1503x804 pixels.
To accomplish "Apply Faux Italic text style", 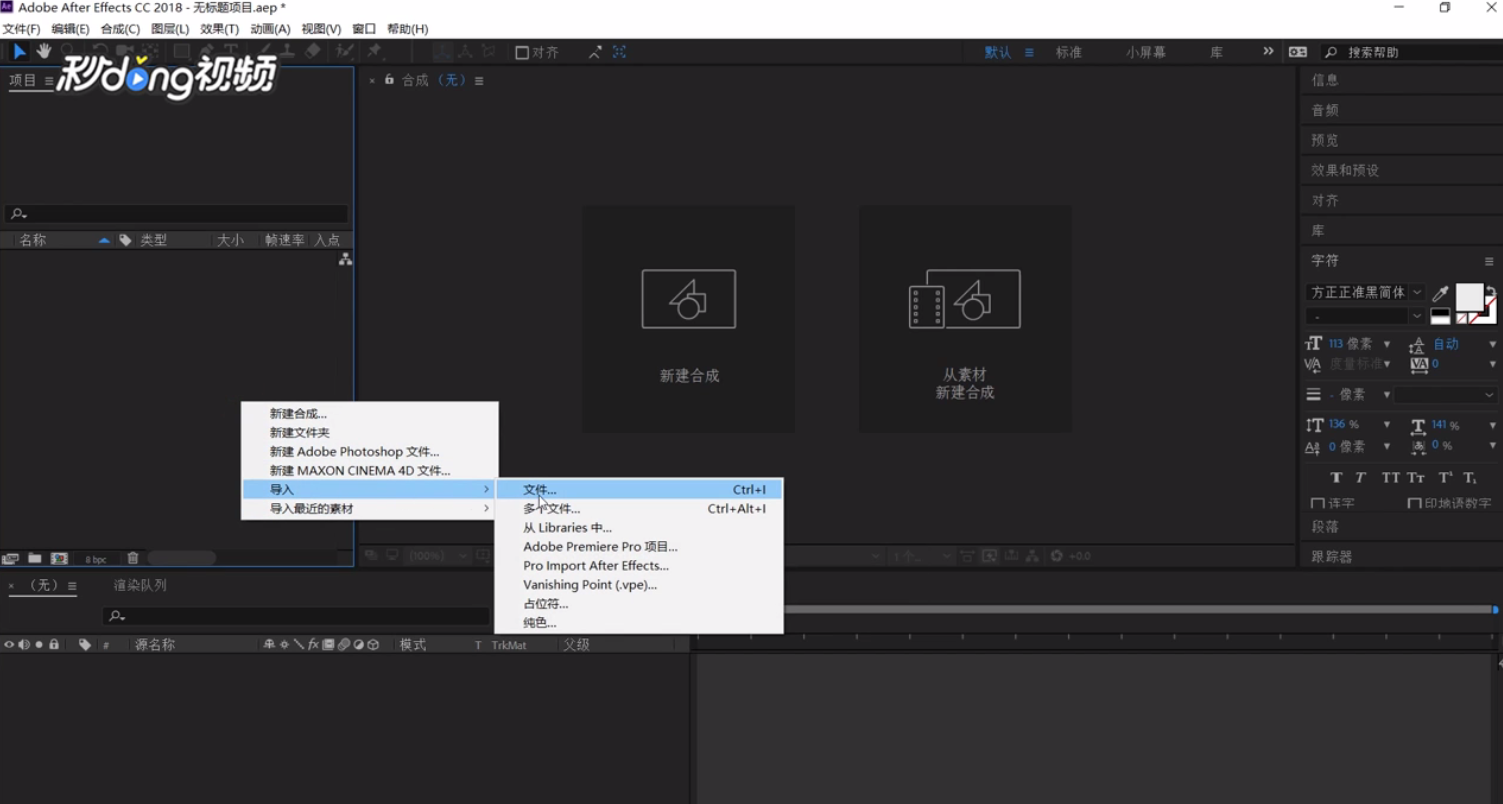I will (x=1361, y=478).
